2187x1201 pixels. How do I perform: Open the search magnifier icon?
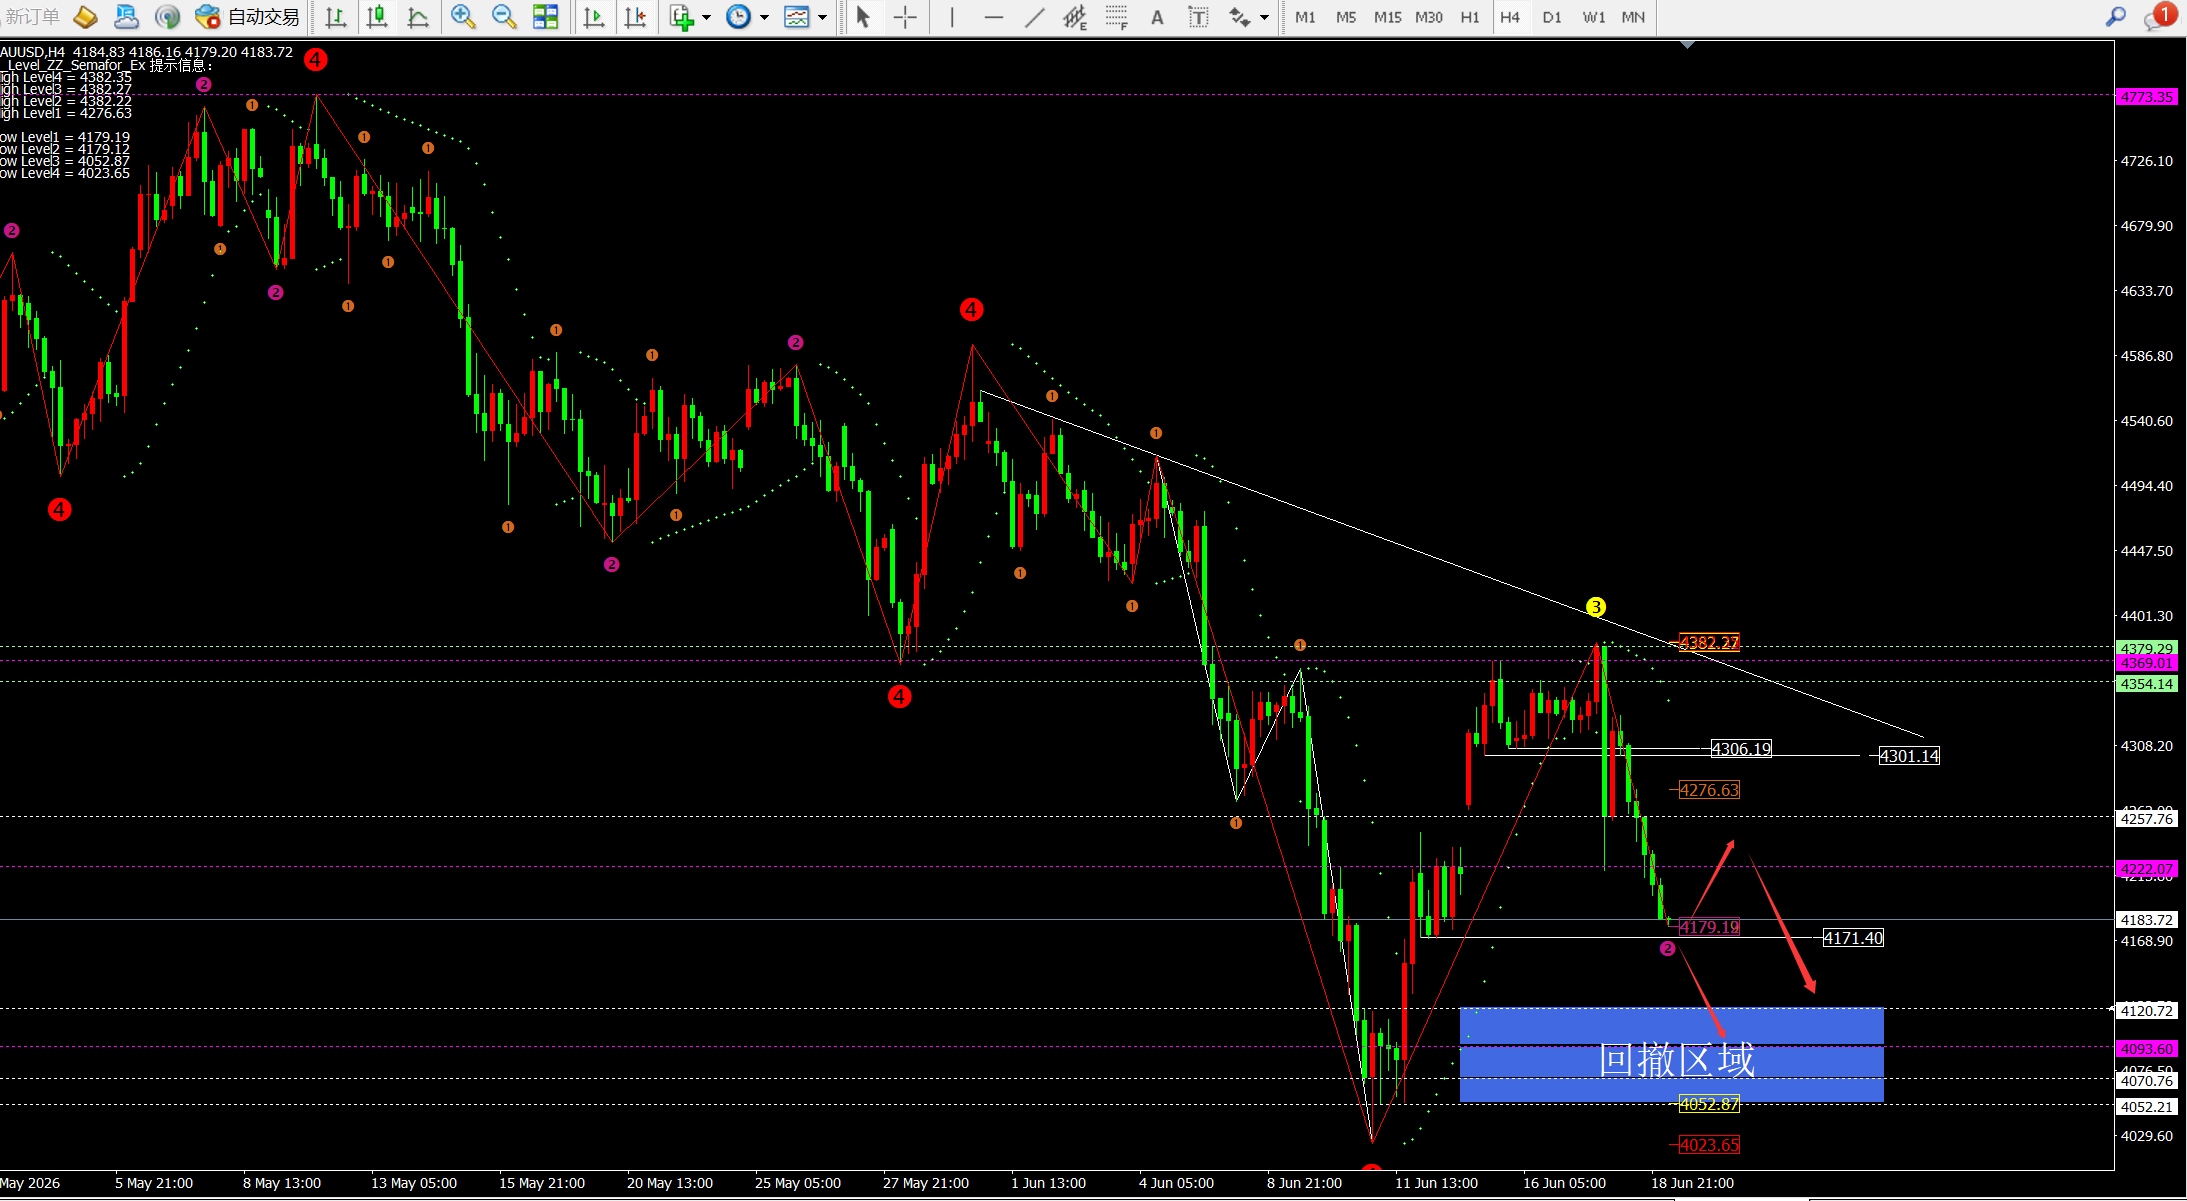2116,17
